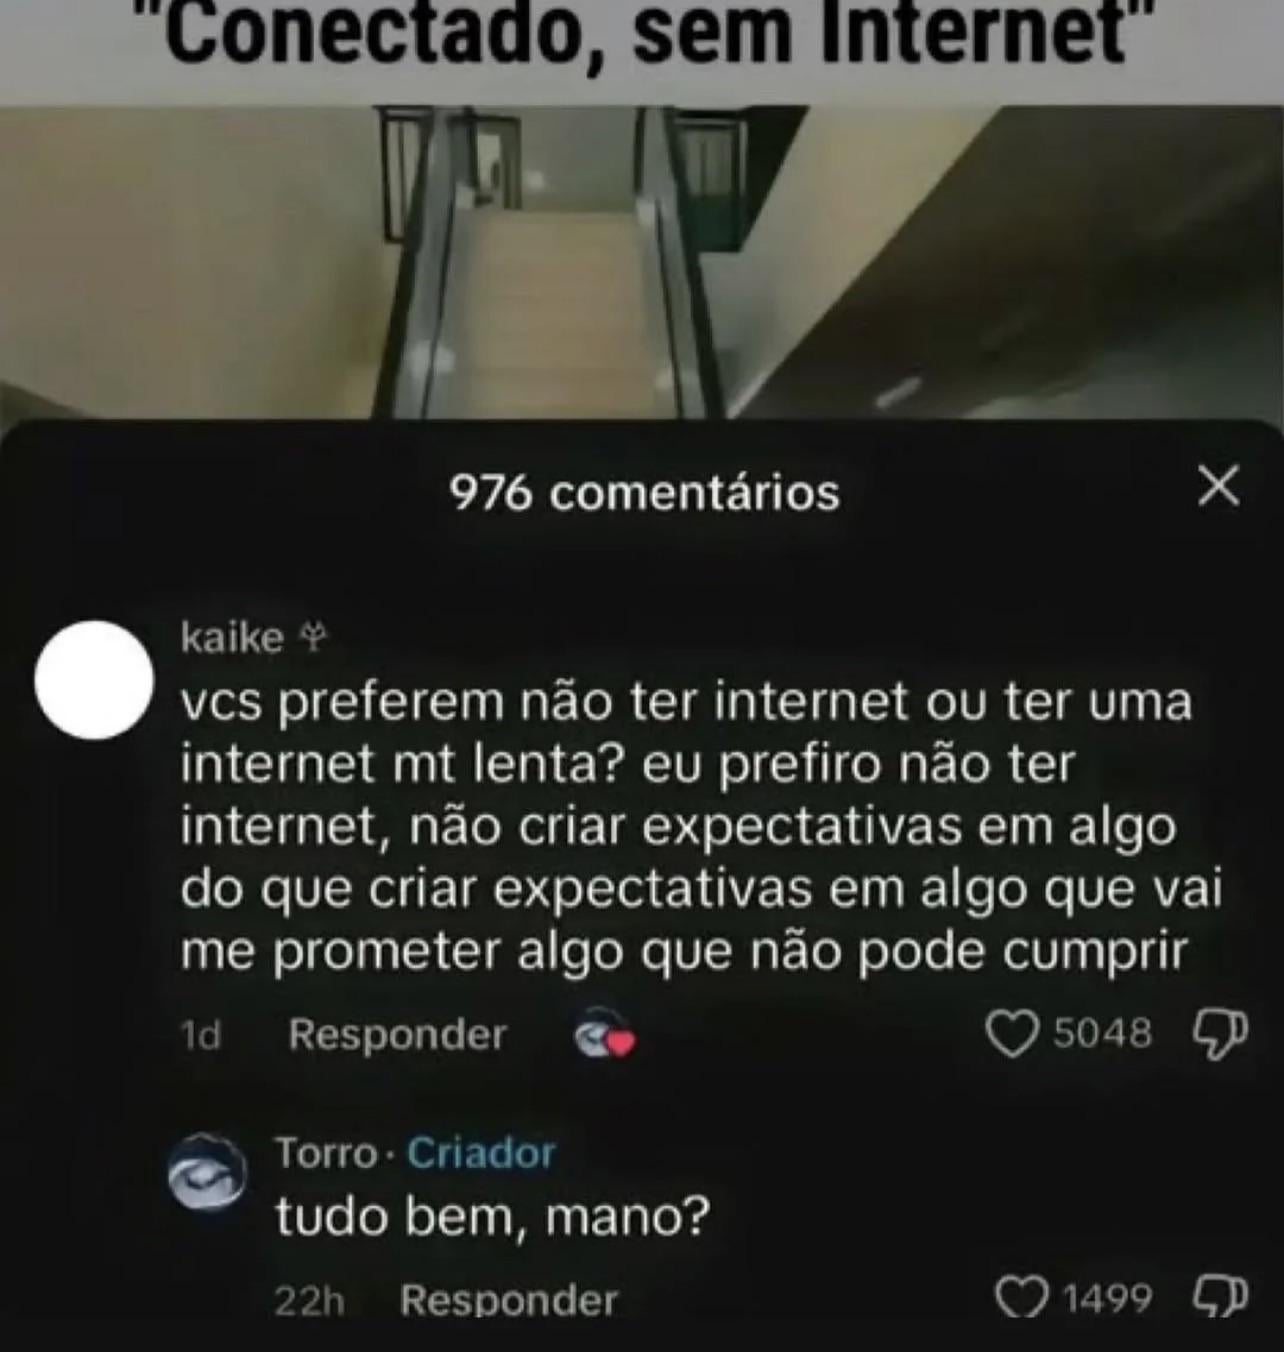Tap the escalator video behind the comments
This screenshot has height=1352, width=1284.
click(x=642, y=260)
